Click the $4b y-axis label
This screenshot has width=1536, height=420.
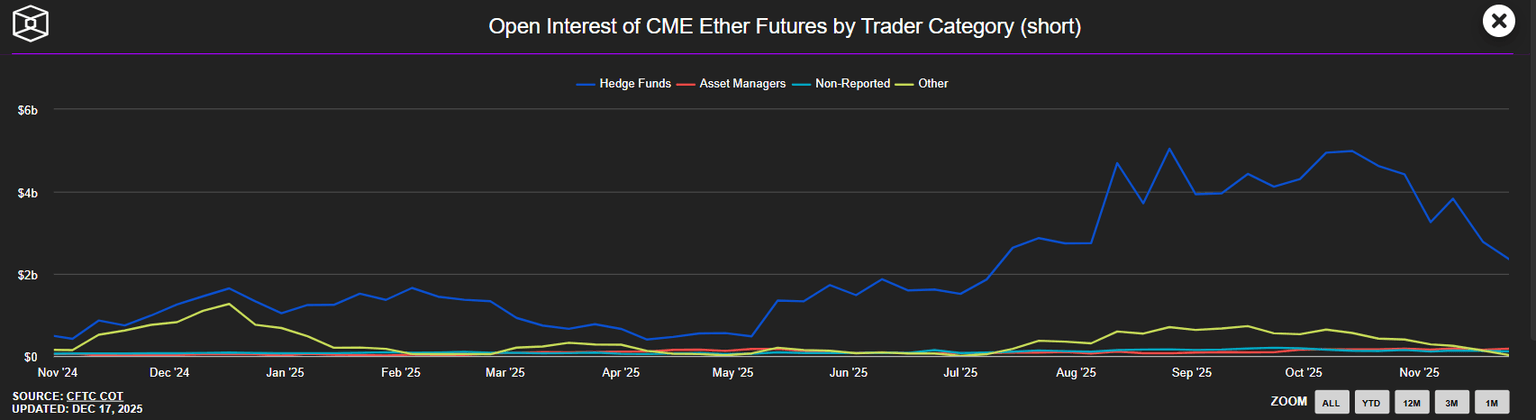click(29, 192)
